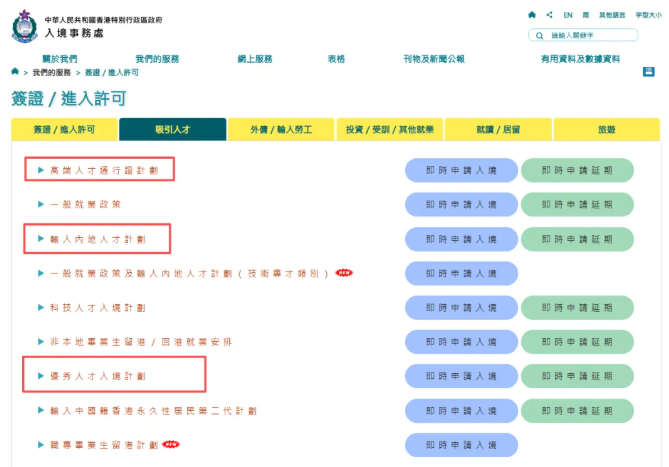Click 簽證 / 進入許可 in the breadcrumb
The image size is (669, 467).
point(112,73)
